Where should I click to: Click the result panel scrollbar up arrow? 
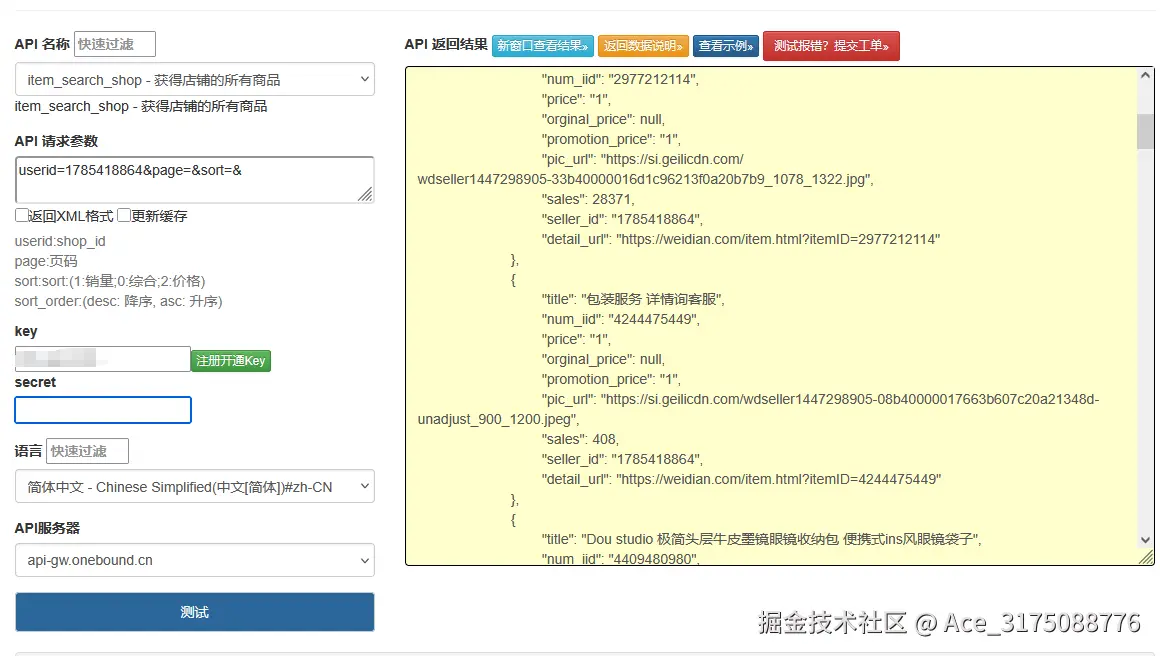1145,75
